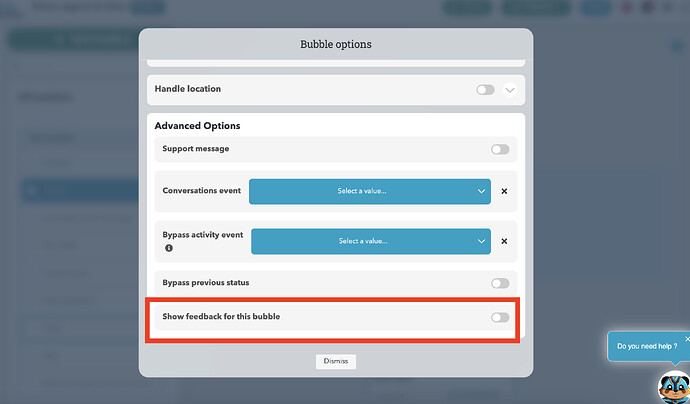Click the Conversations event label
Viewport: 690px width, 404px height.
201,191
